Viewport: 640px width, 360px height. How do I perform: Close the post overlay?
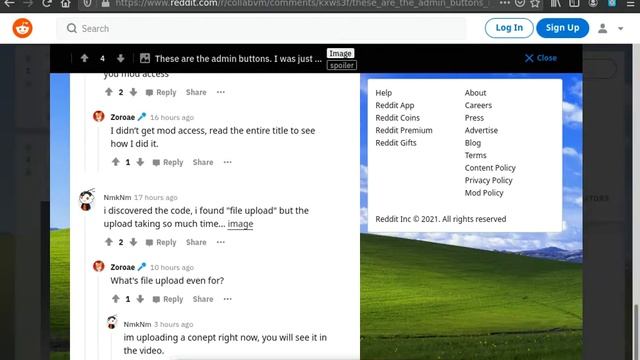(x=540, y=58)
